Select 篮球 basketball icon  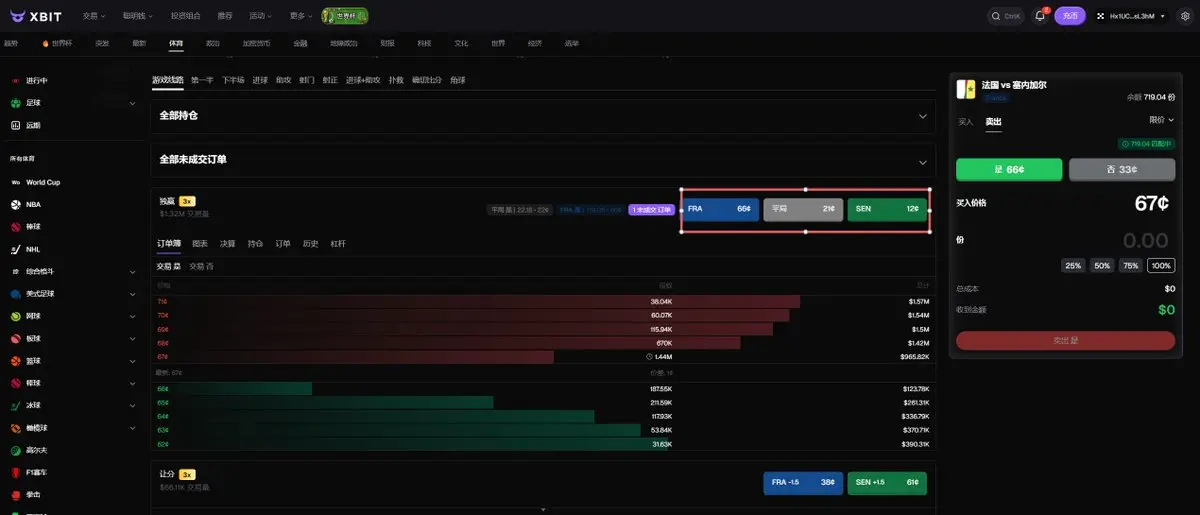point(16,360)
